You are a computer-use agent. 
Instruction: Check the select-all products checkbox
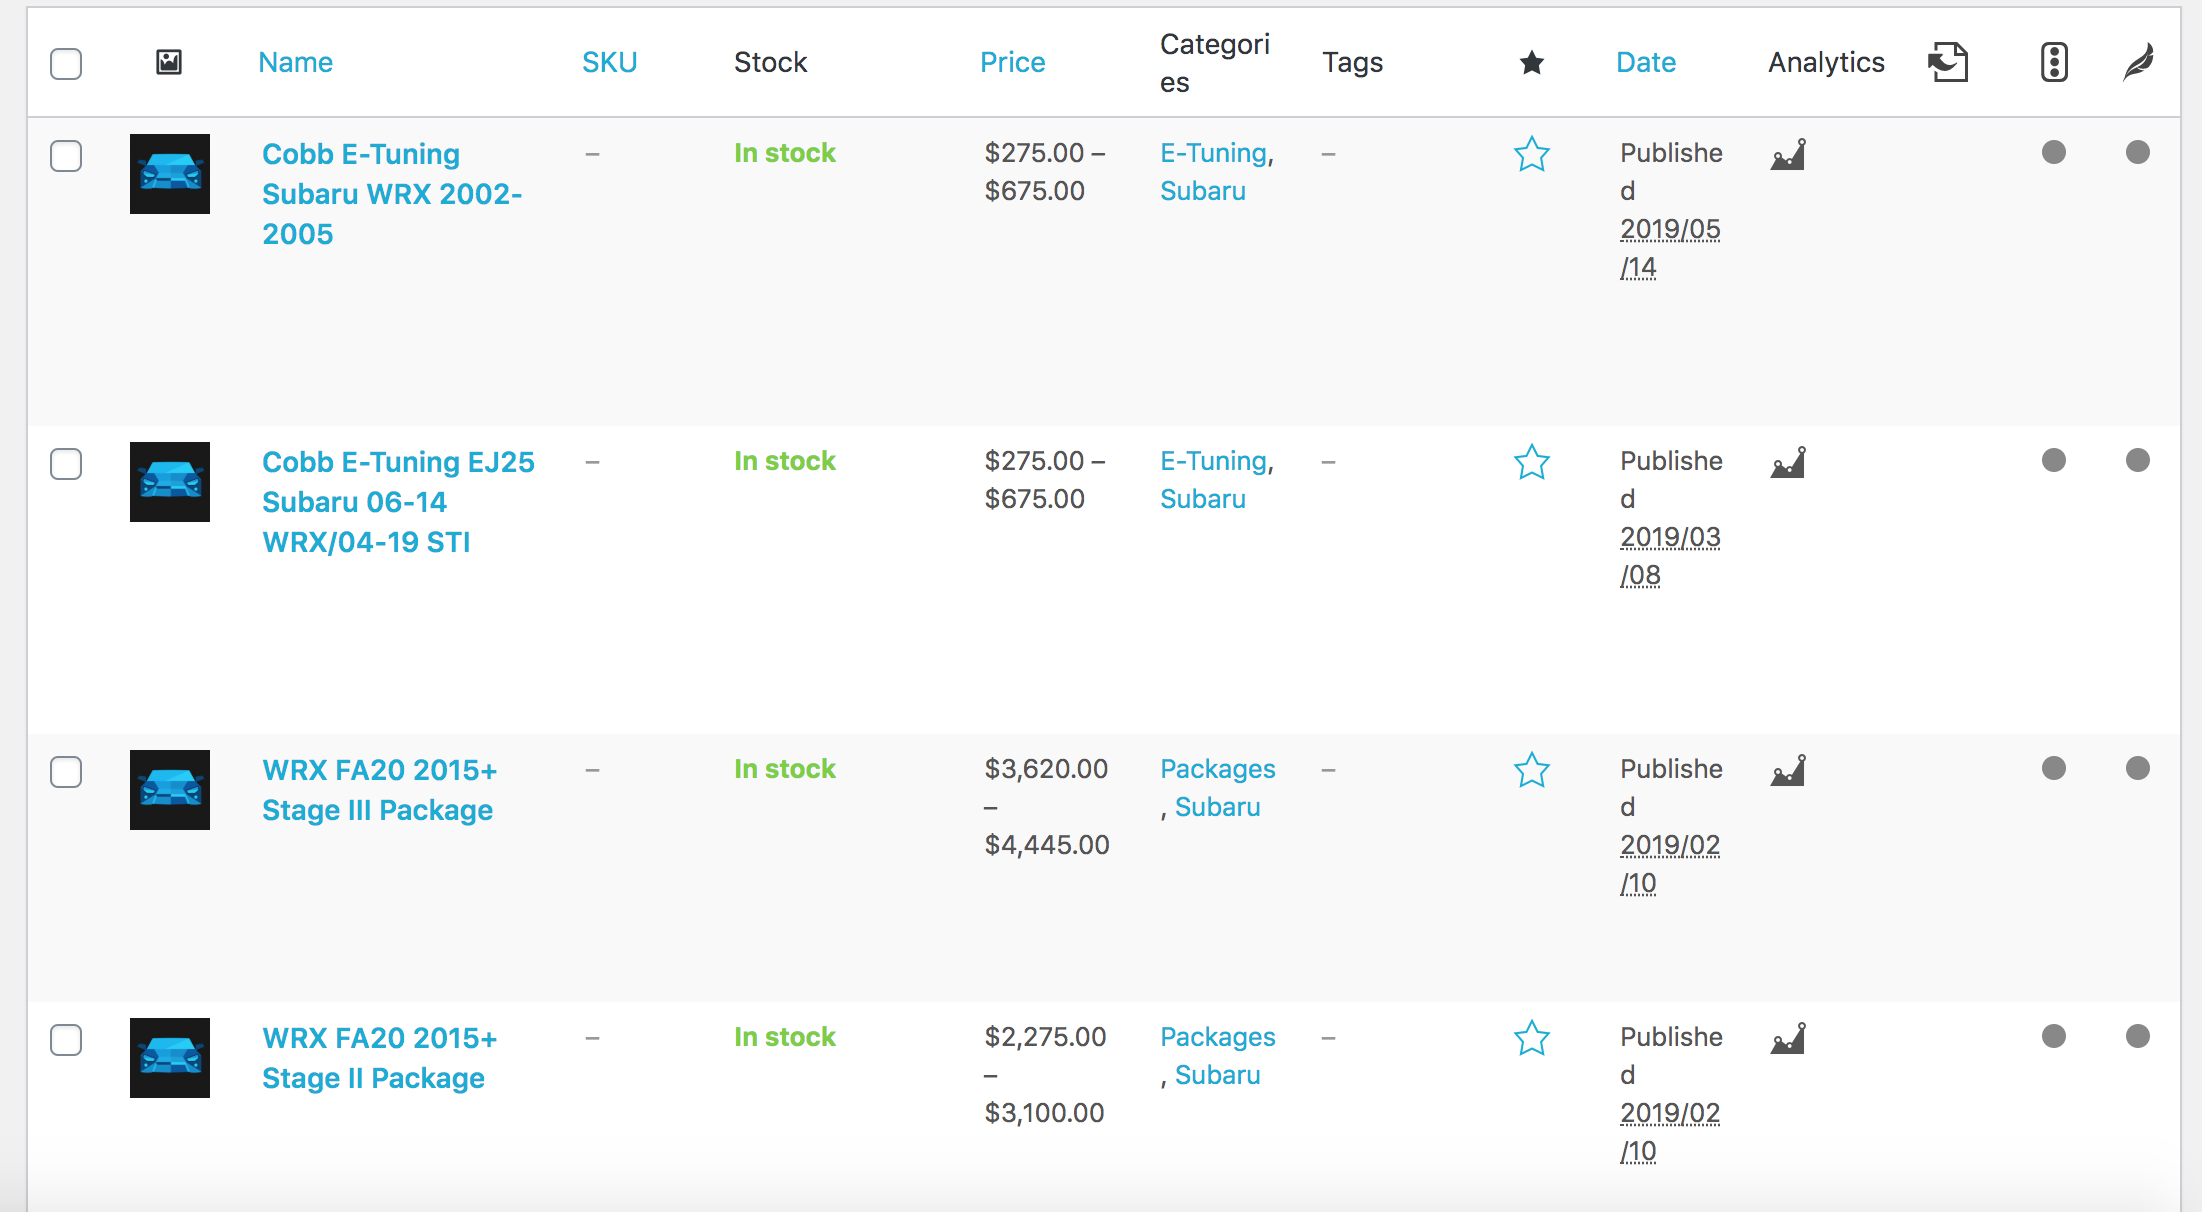coord(66,63)
